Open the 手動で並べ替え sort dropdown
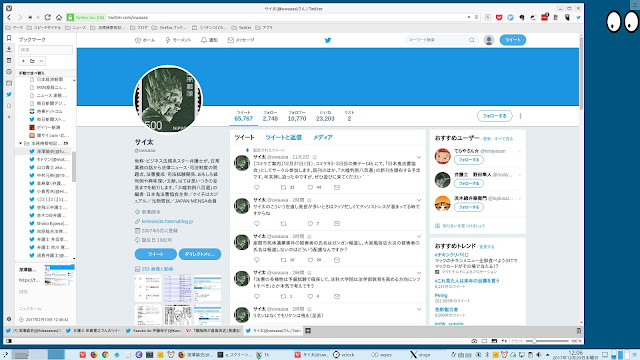Screen dimensions: 640x360 pyautogui.click(x=46, y=73)
